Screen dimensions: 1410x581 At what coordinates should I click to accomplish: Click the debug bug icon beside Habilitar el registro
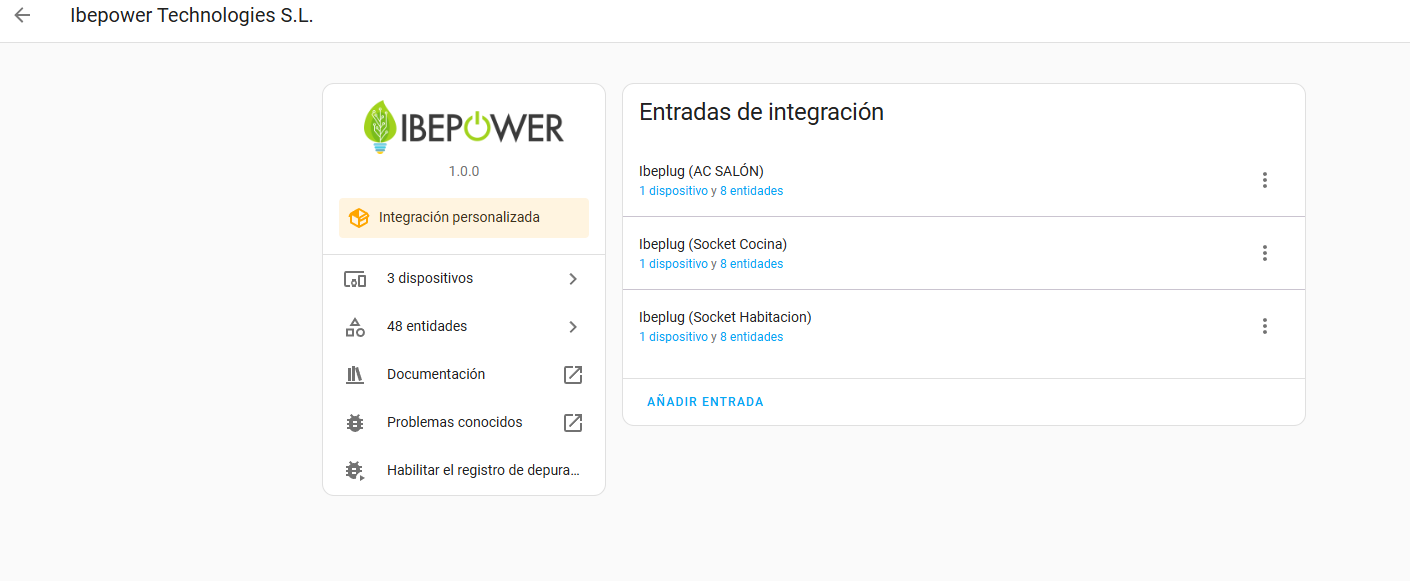[355, 471]
